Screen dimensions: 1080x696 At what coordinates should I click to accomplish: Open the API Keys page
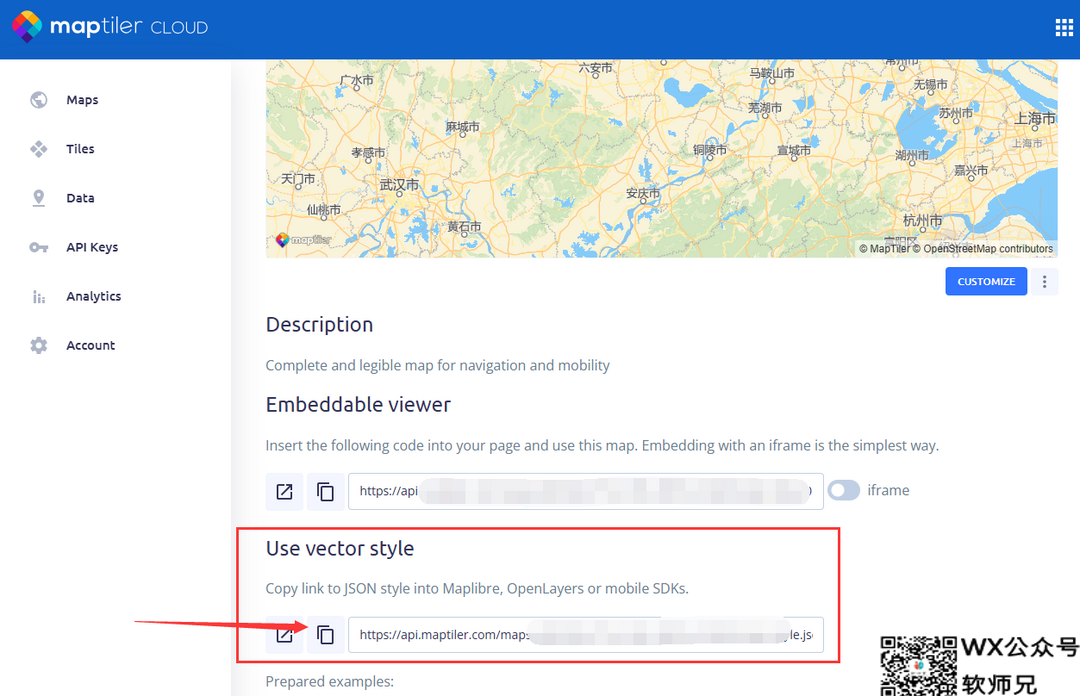[x=92, y=247]
